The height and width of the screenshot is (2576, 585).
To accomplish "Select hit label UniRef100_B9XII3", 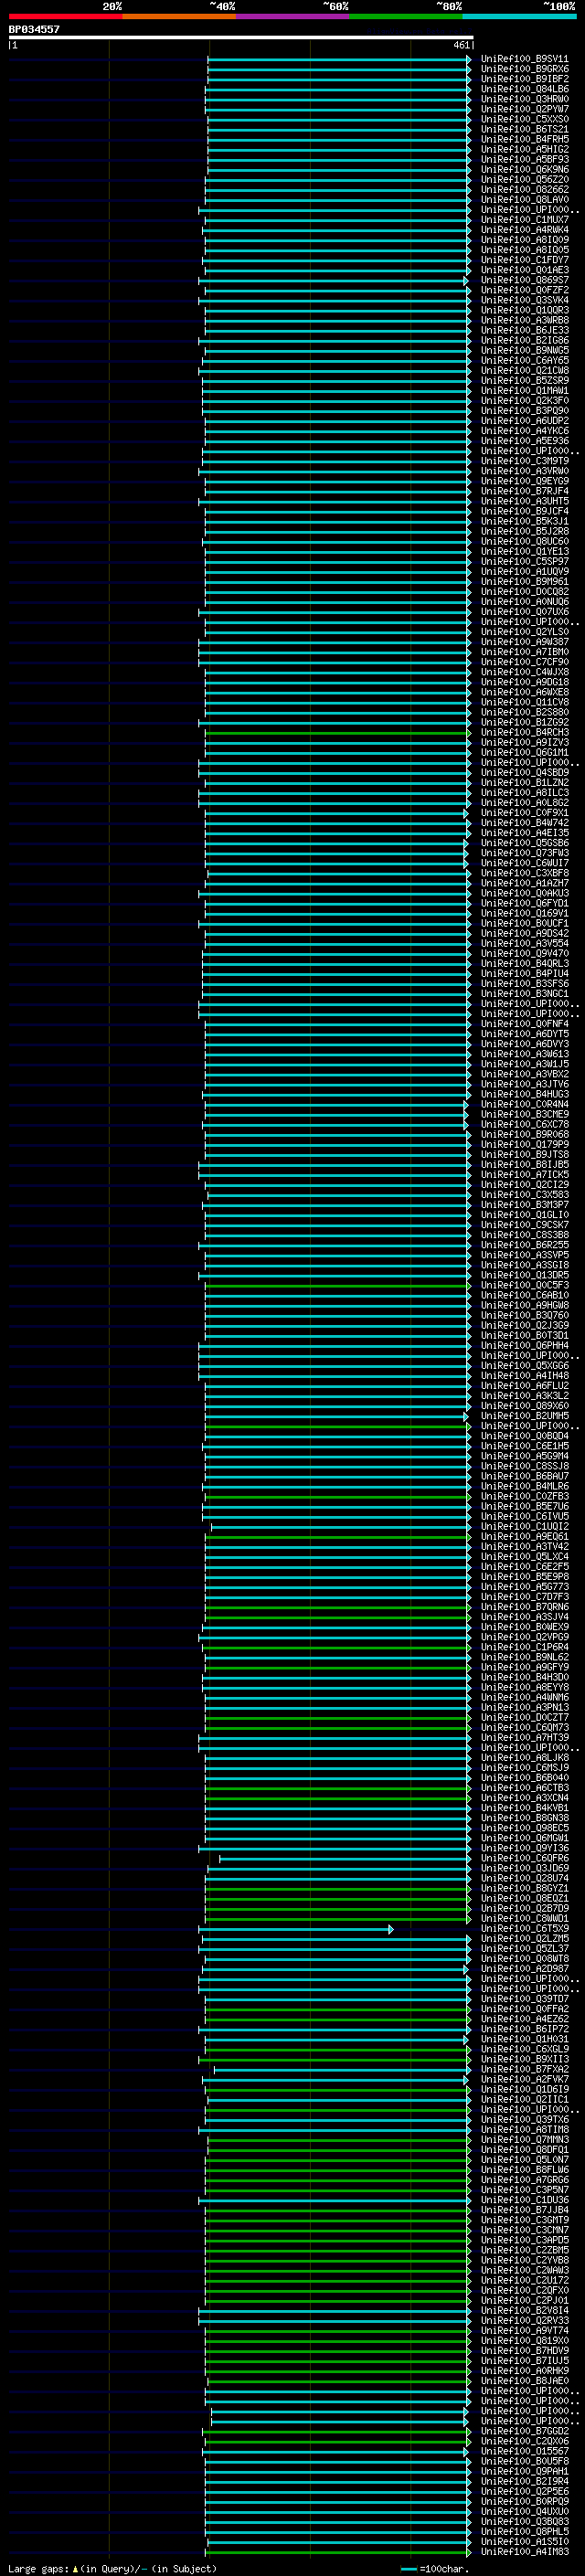I will pyautogui.click(x=524, y=2059).
